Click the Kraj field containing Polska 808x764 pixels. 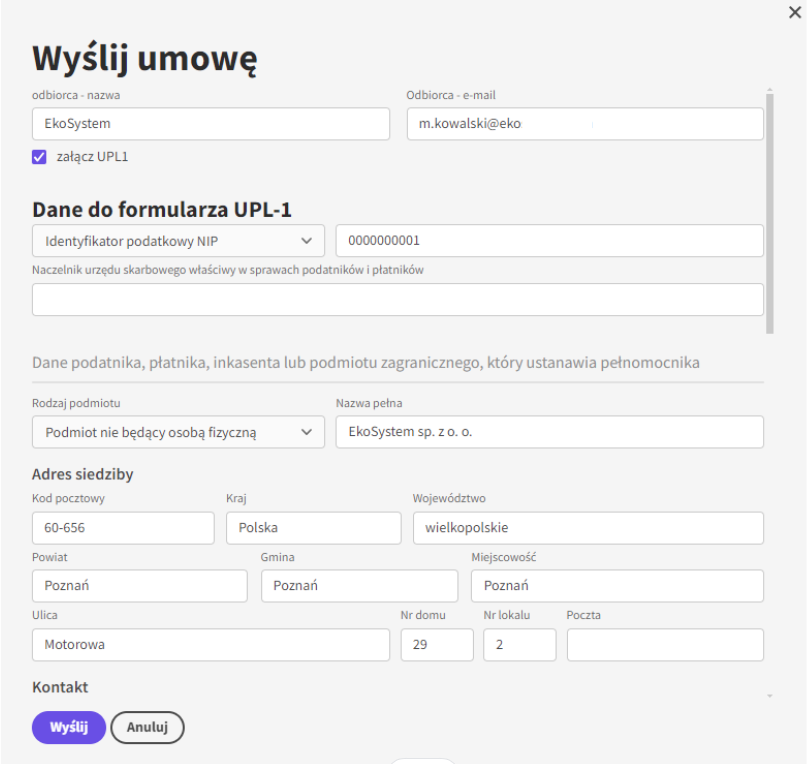click(313, 528)
